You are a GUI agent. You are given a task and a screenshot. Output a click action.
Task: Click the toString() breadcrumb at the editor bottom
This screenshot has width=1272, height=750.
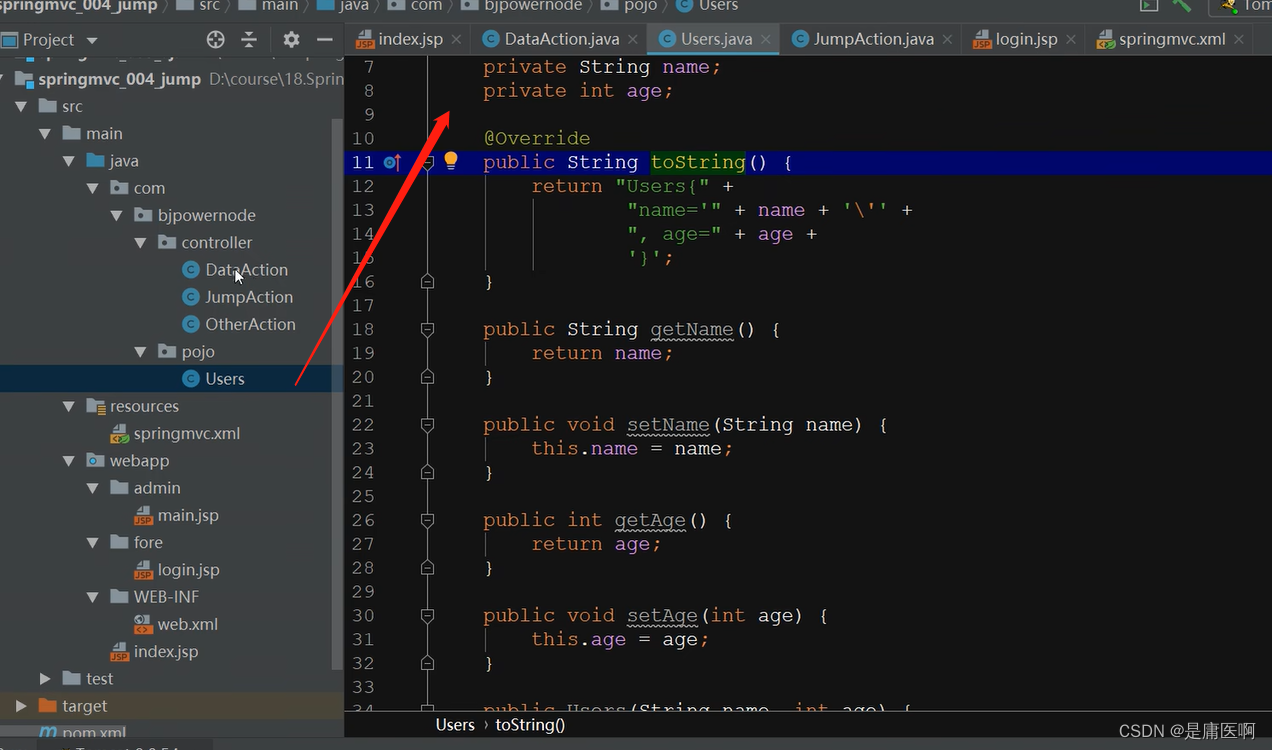530,725
